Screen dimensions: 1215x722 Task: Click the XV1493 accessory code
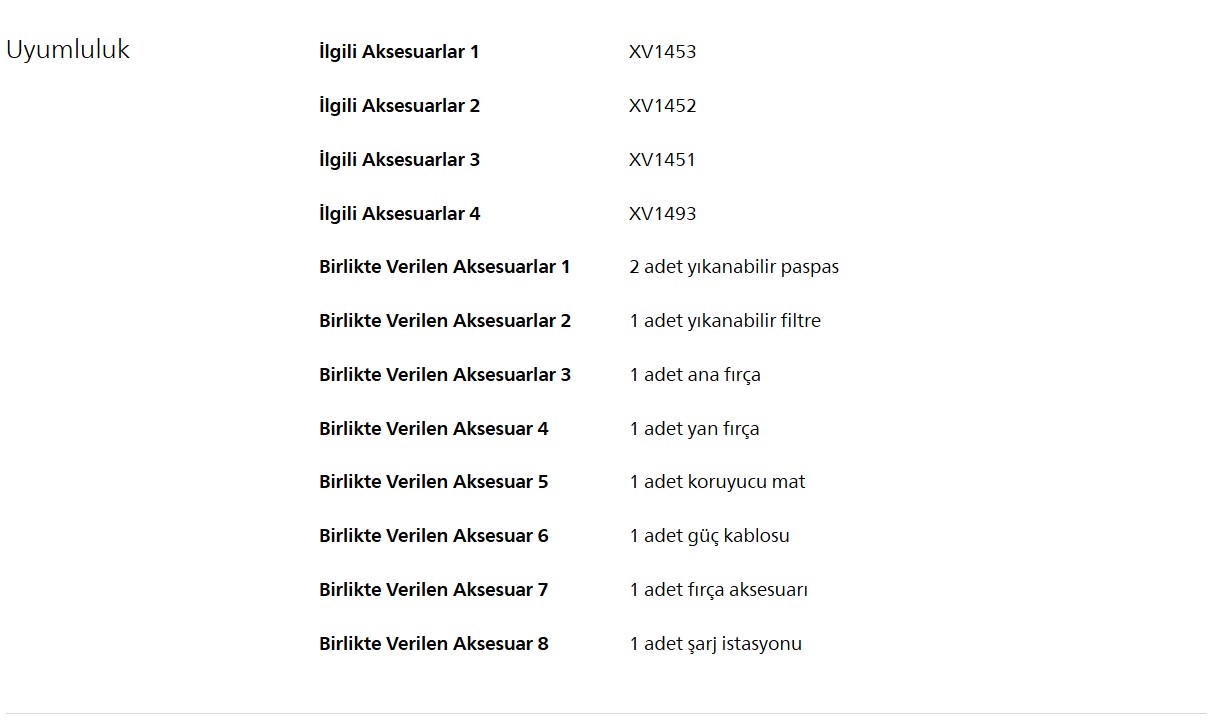(x=662, y=214)
